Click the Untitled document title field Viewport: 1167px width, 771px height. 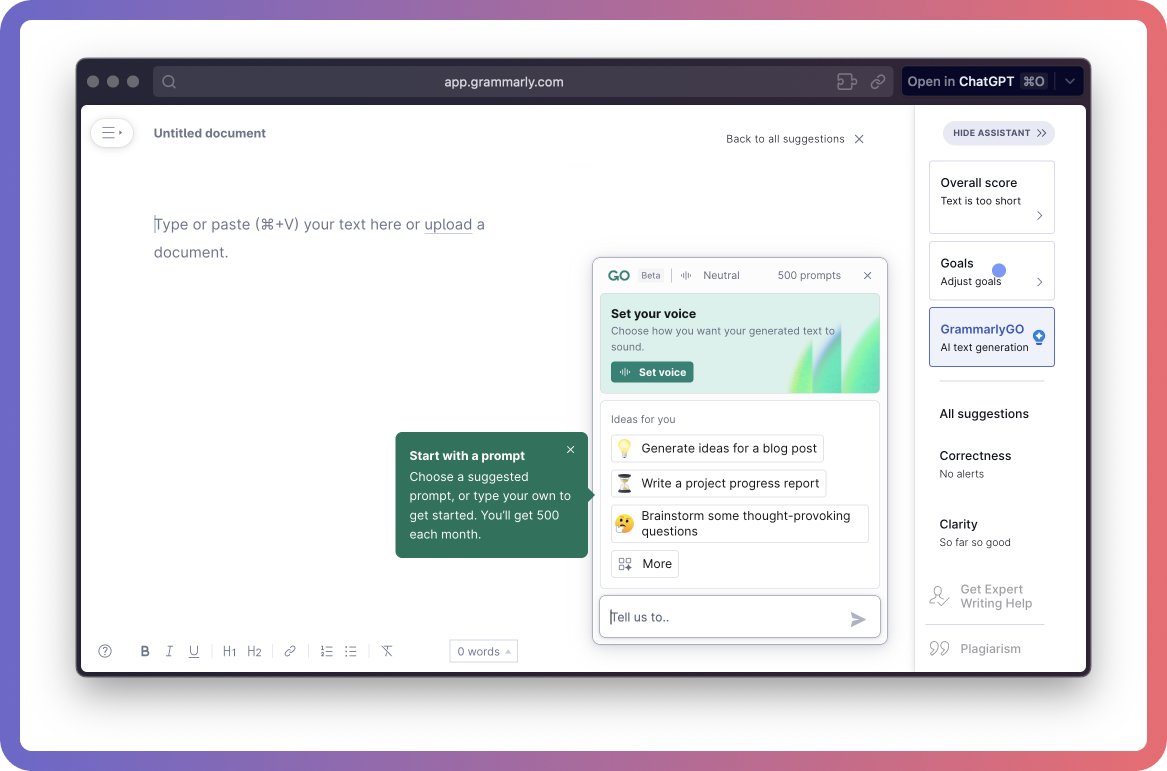point(210,133)
